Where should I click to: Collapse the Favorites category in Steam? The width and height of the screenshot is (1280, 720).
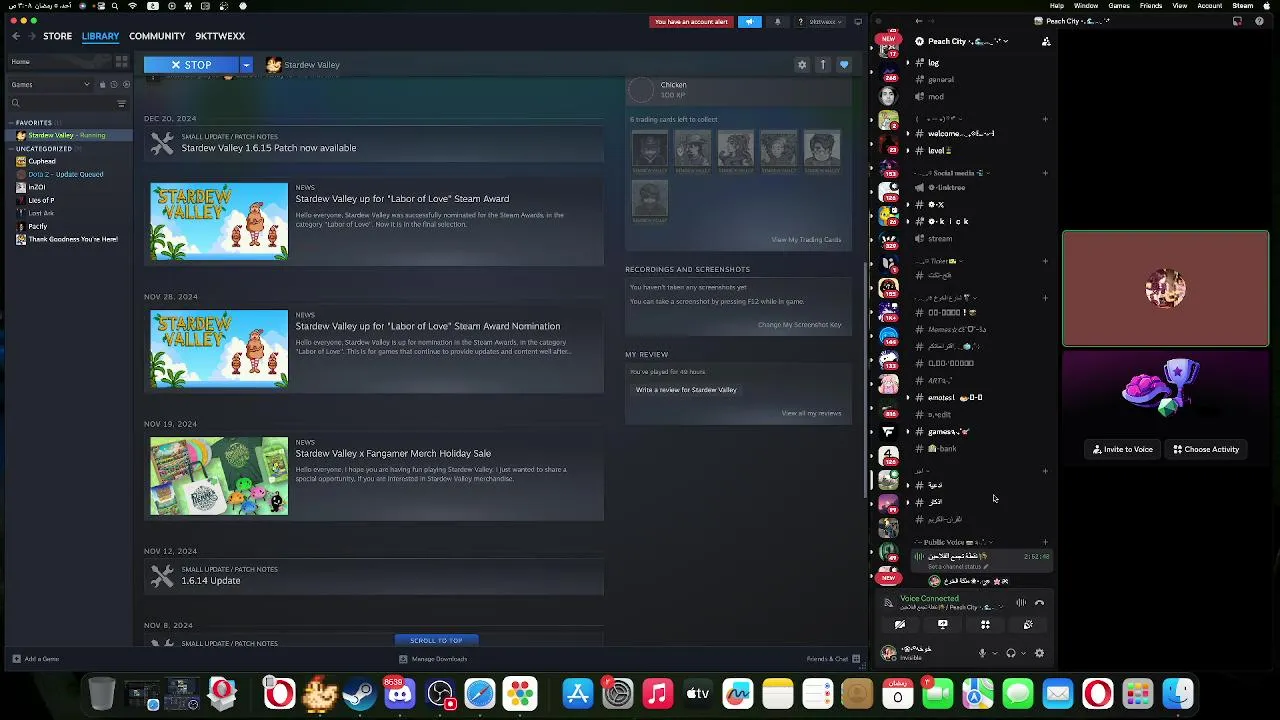pyautogui.click(x=10, y=123)
